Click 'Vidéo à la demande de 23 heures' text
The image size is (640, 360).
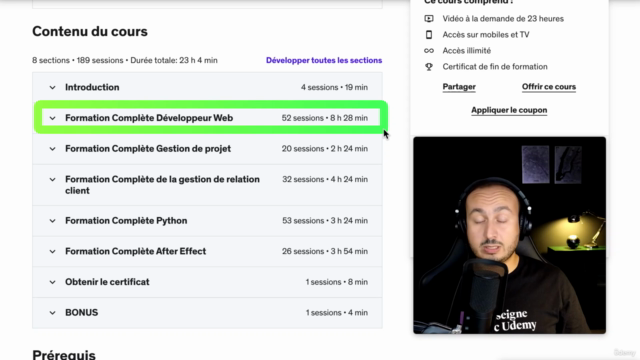[x=503, y=19]
